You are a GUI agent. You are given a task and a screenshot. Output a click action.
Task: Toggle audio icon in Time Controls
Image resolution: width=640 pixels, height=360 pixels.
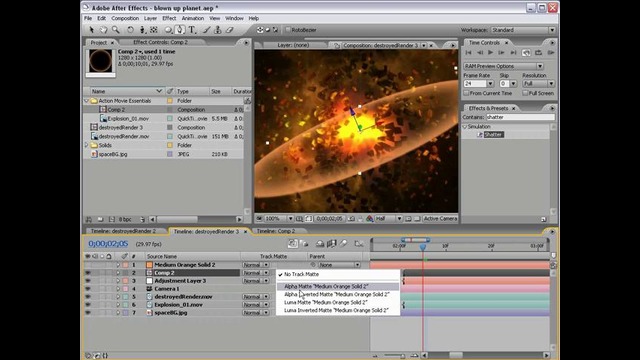pos(527,53)
